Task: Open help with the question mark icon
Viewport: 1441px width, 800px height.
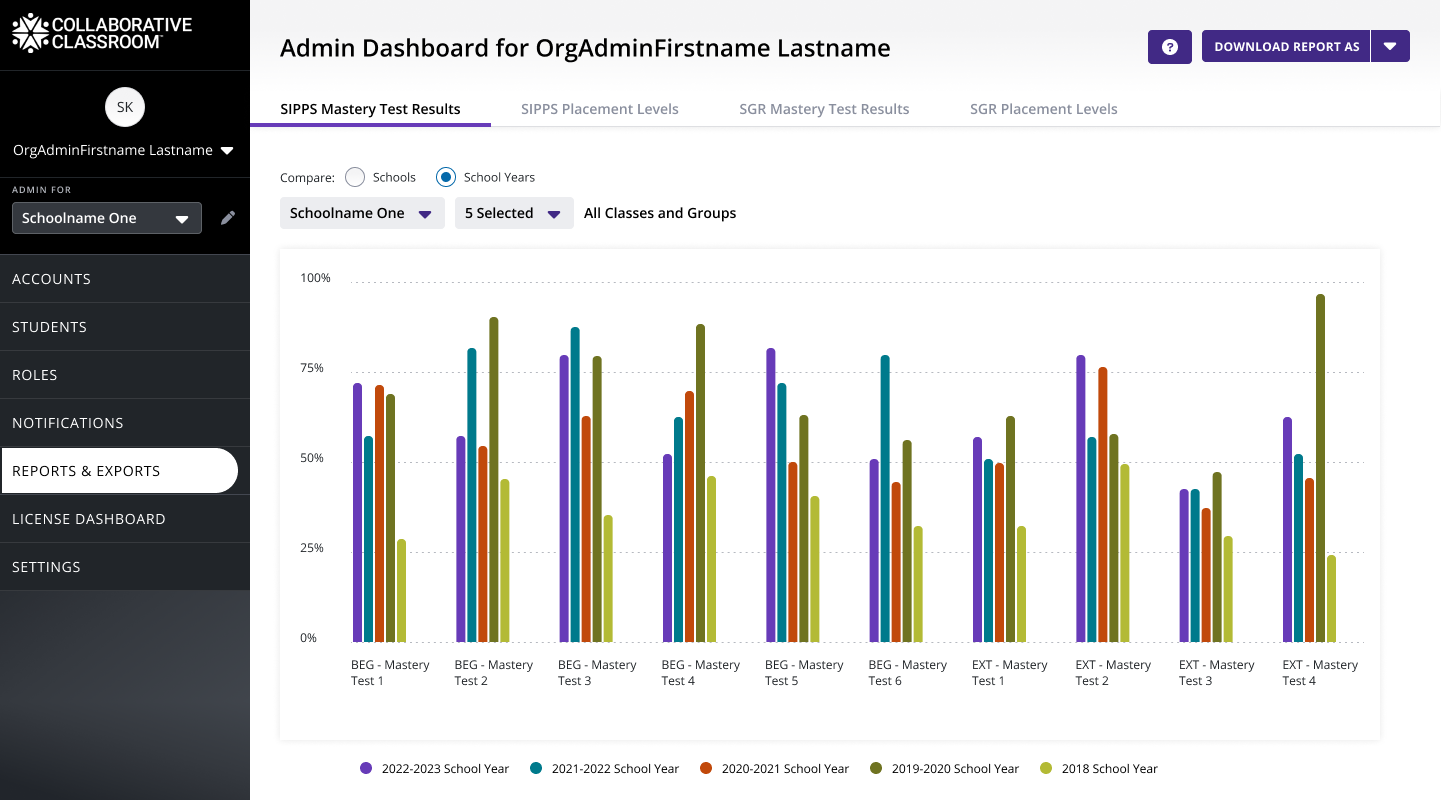Action: pos(1169,47)
